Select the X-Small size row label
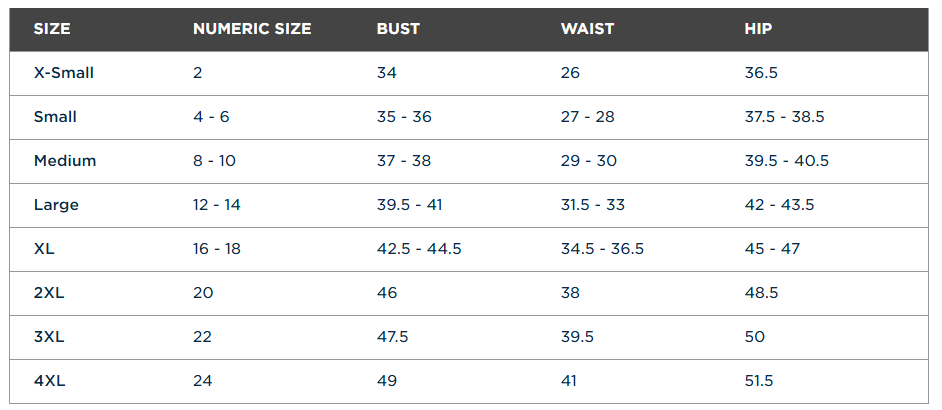 pyautogui.click(x=64, y=73)
